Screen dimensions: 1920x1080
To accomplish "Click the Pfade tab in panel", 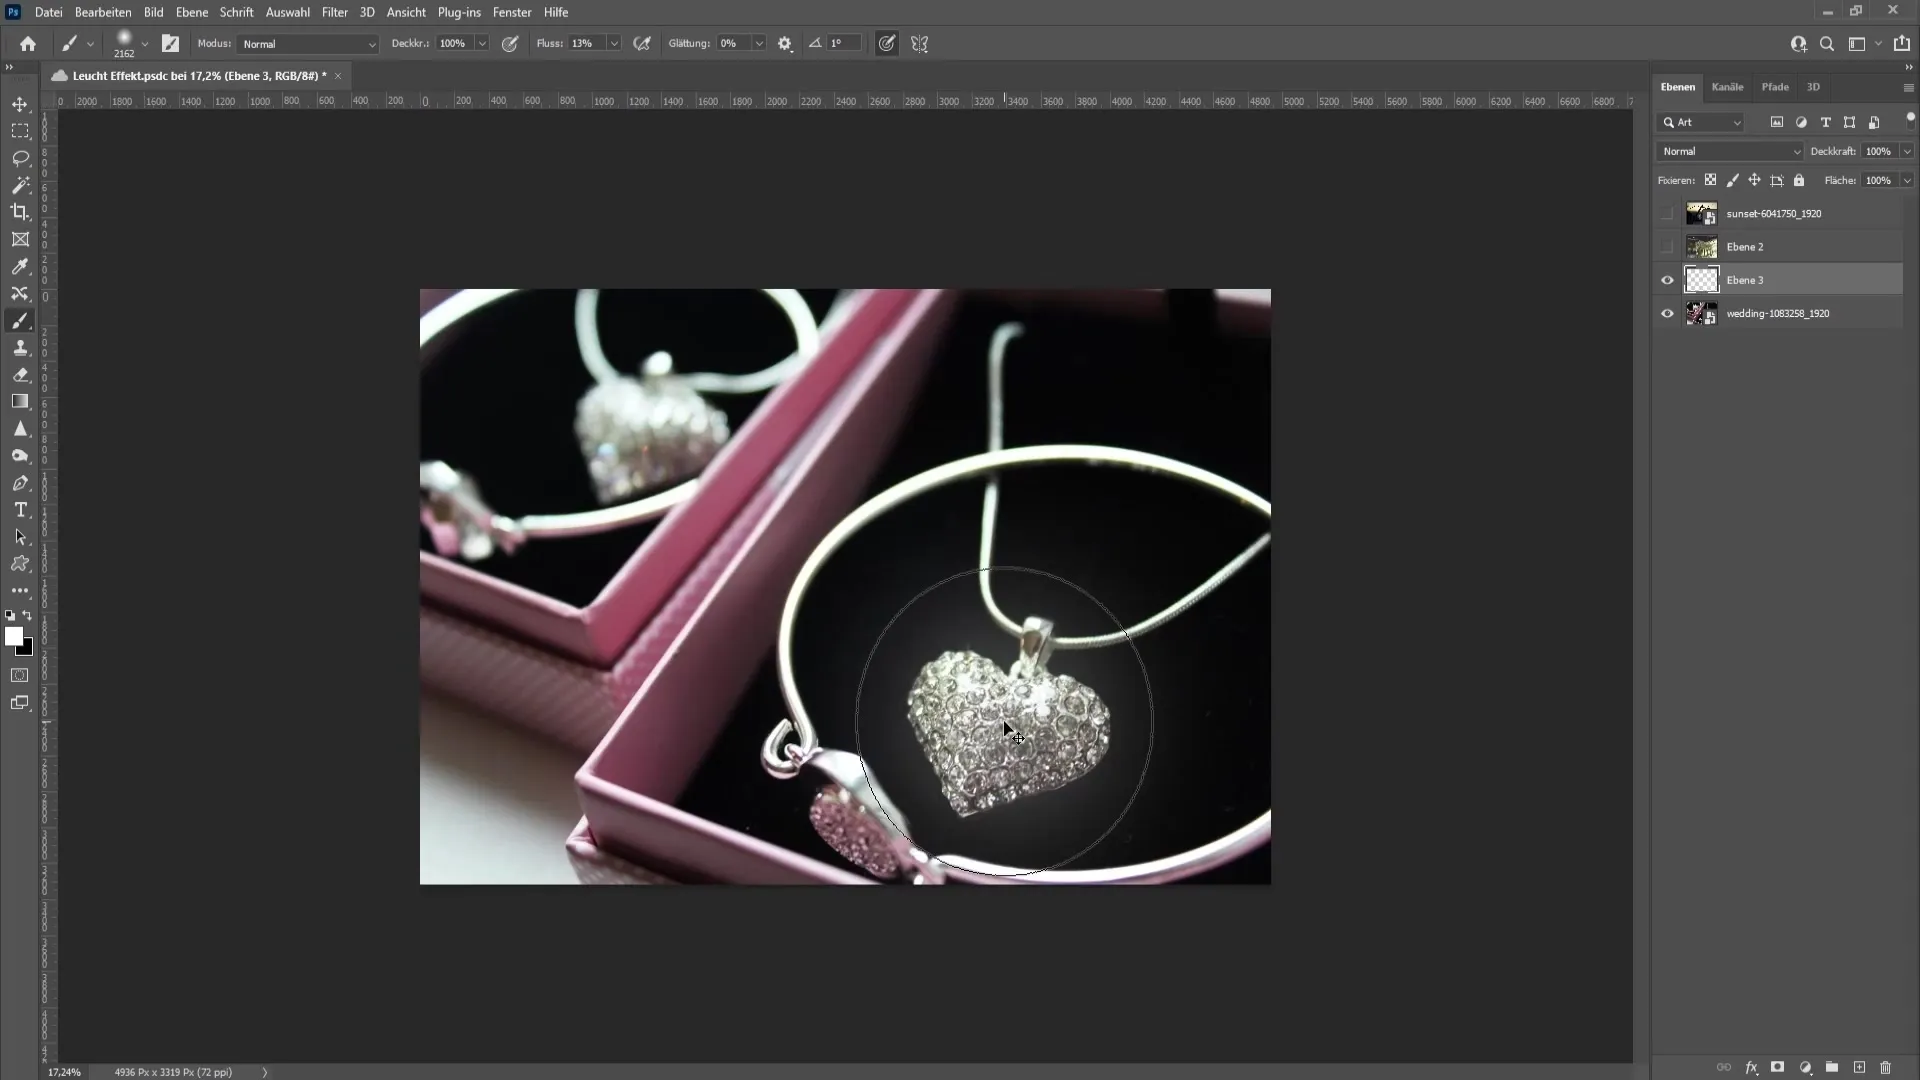I will coord(1775,86).
